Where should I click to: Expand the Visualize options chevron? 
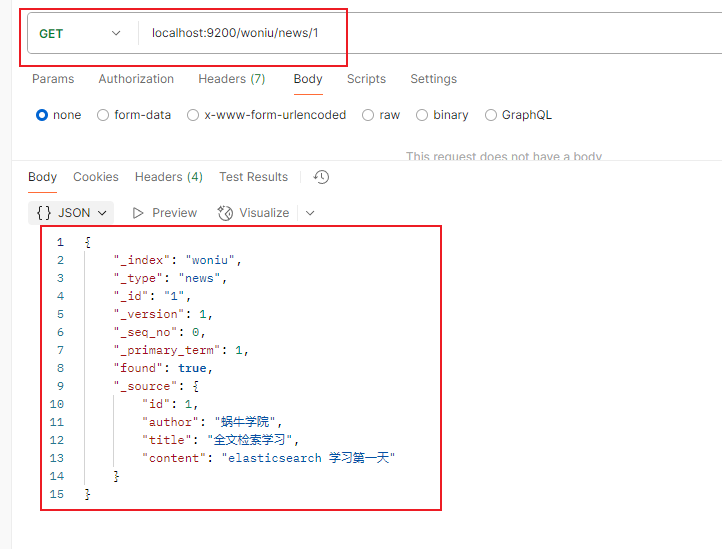(x=310, y=213)
